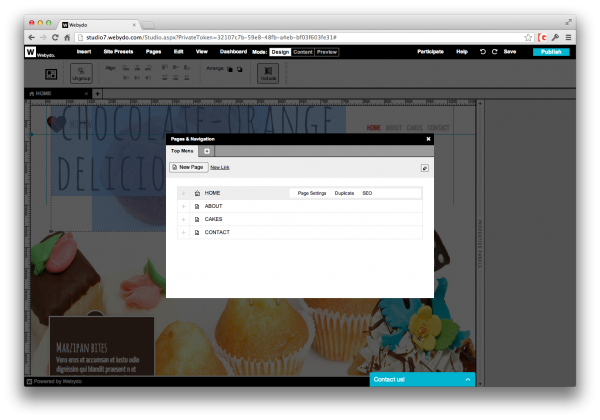
Task: Click the page icon in CONTACT row
Action: (x=197, y=232)
